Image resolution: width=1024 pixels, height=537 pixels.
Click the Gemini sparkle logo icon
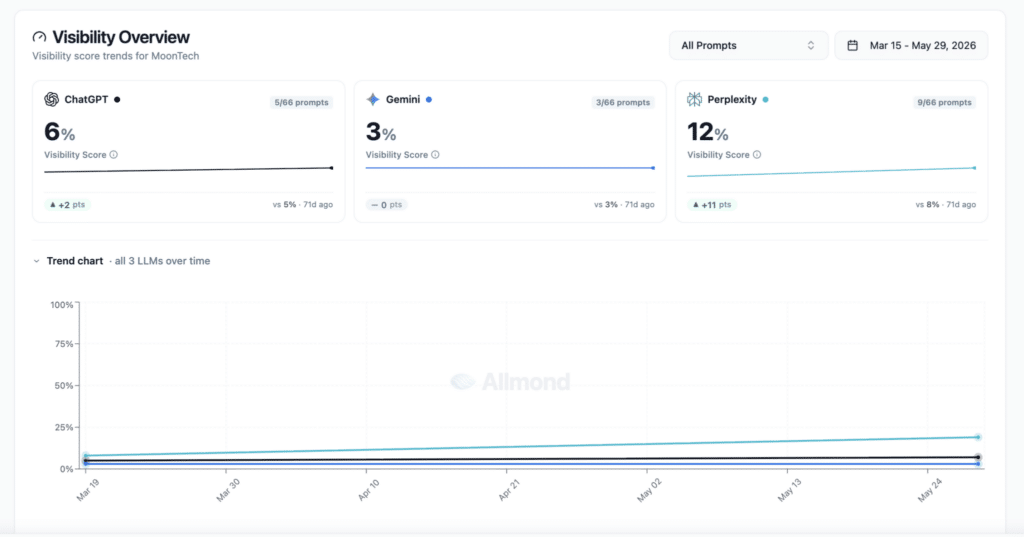pos(373,99)
